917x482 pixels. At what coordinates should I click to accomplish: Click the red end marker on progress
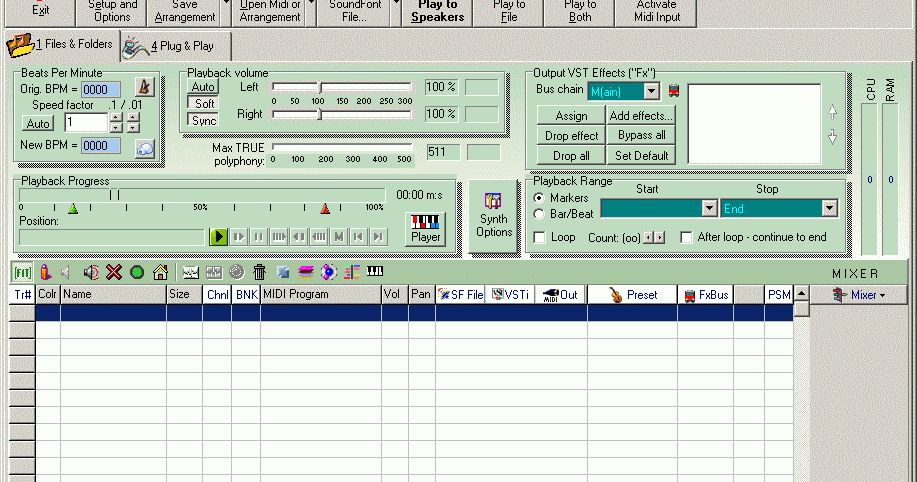pyautogui.click(x=325, y=208)
